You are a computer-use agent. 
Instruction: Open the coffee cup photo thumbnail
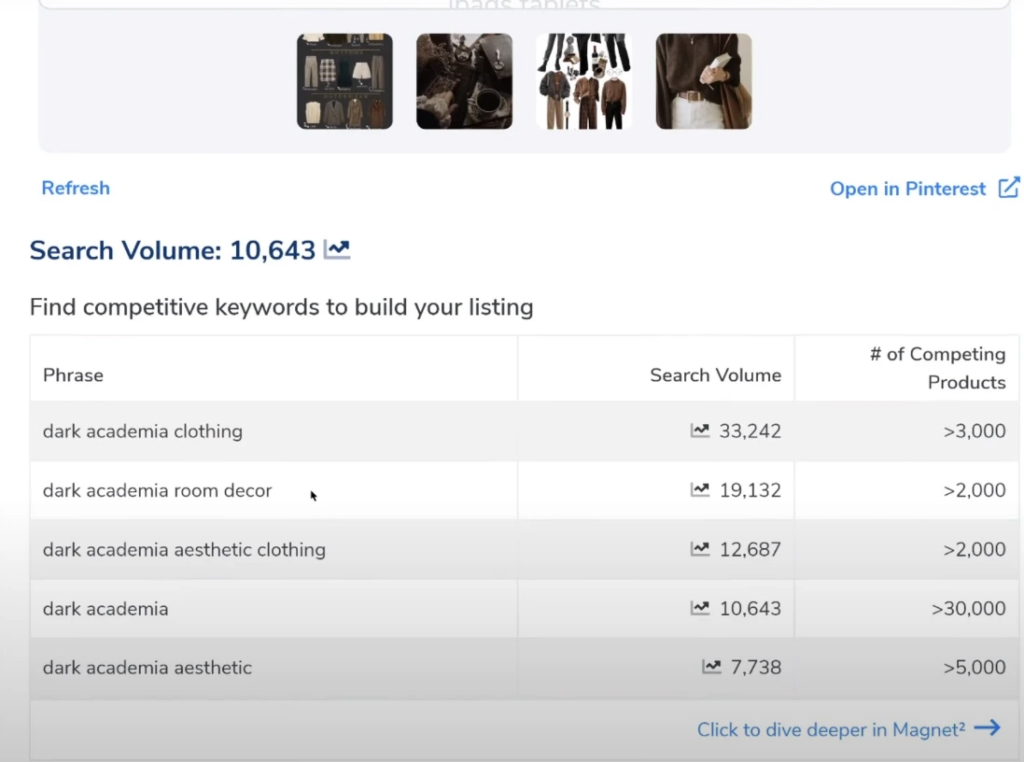pyautogui.click(x=464, y=81)
